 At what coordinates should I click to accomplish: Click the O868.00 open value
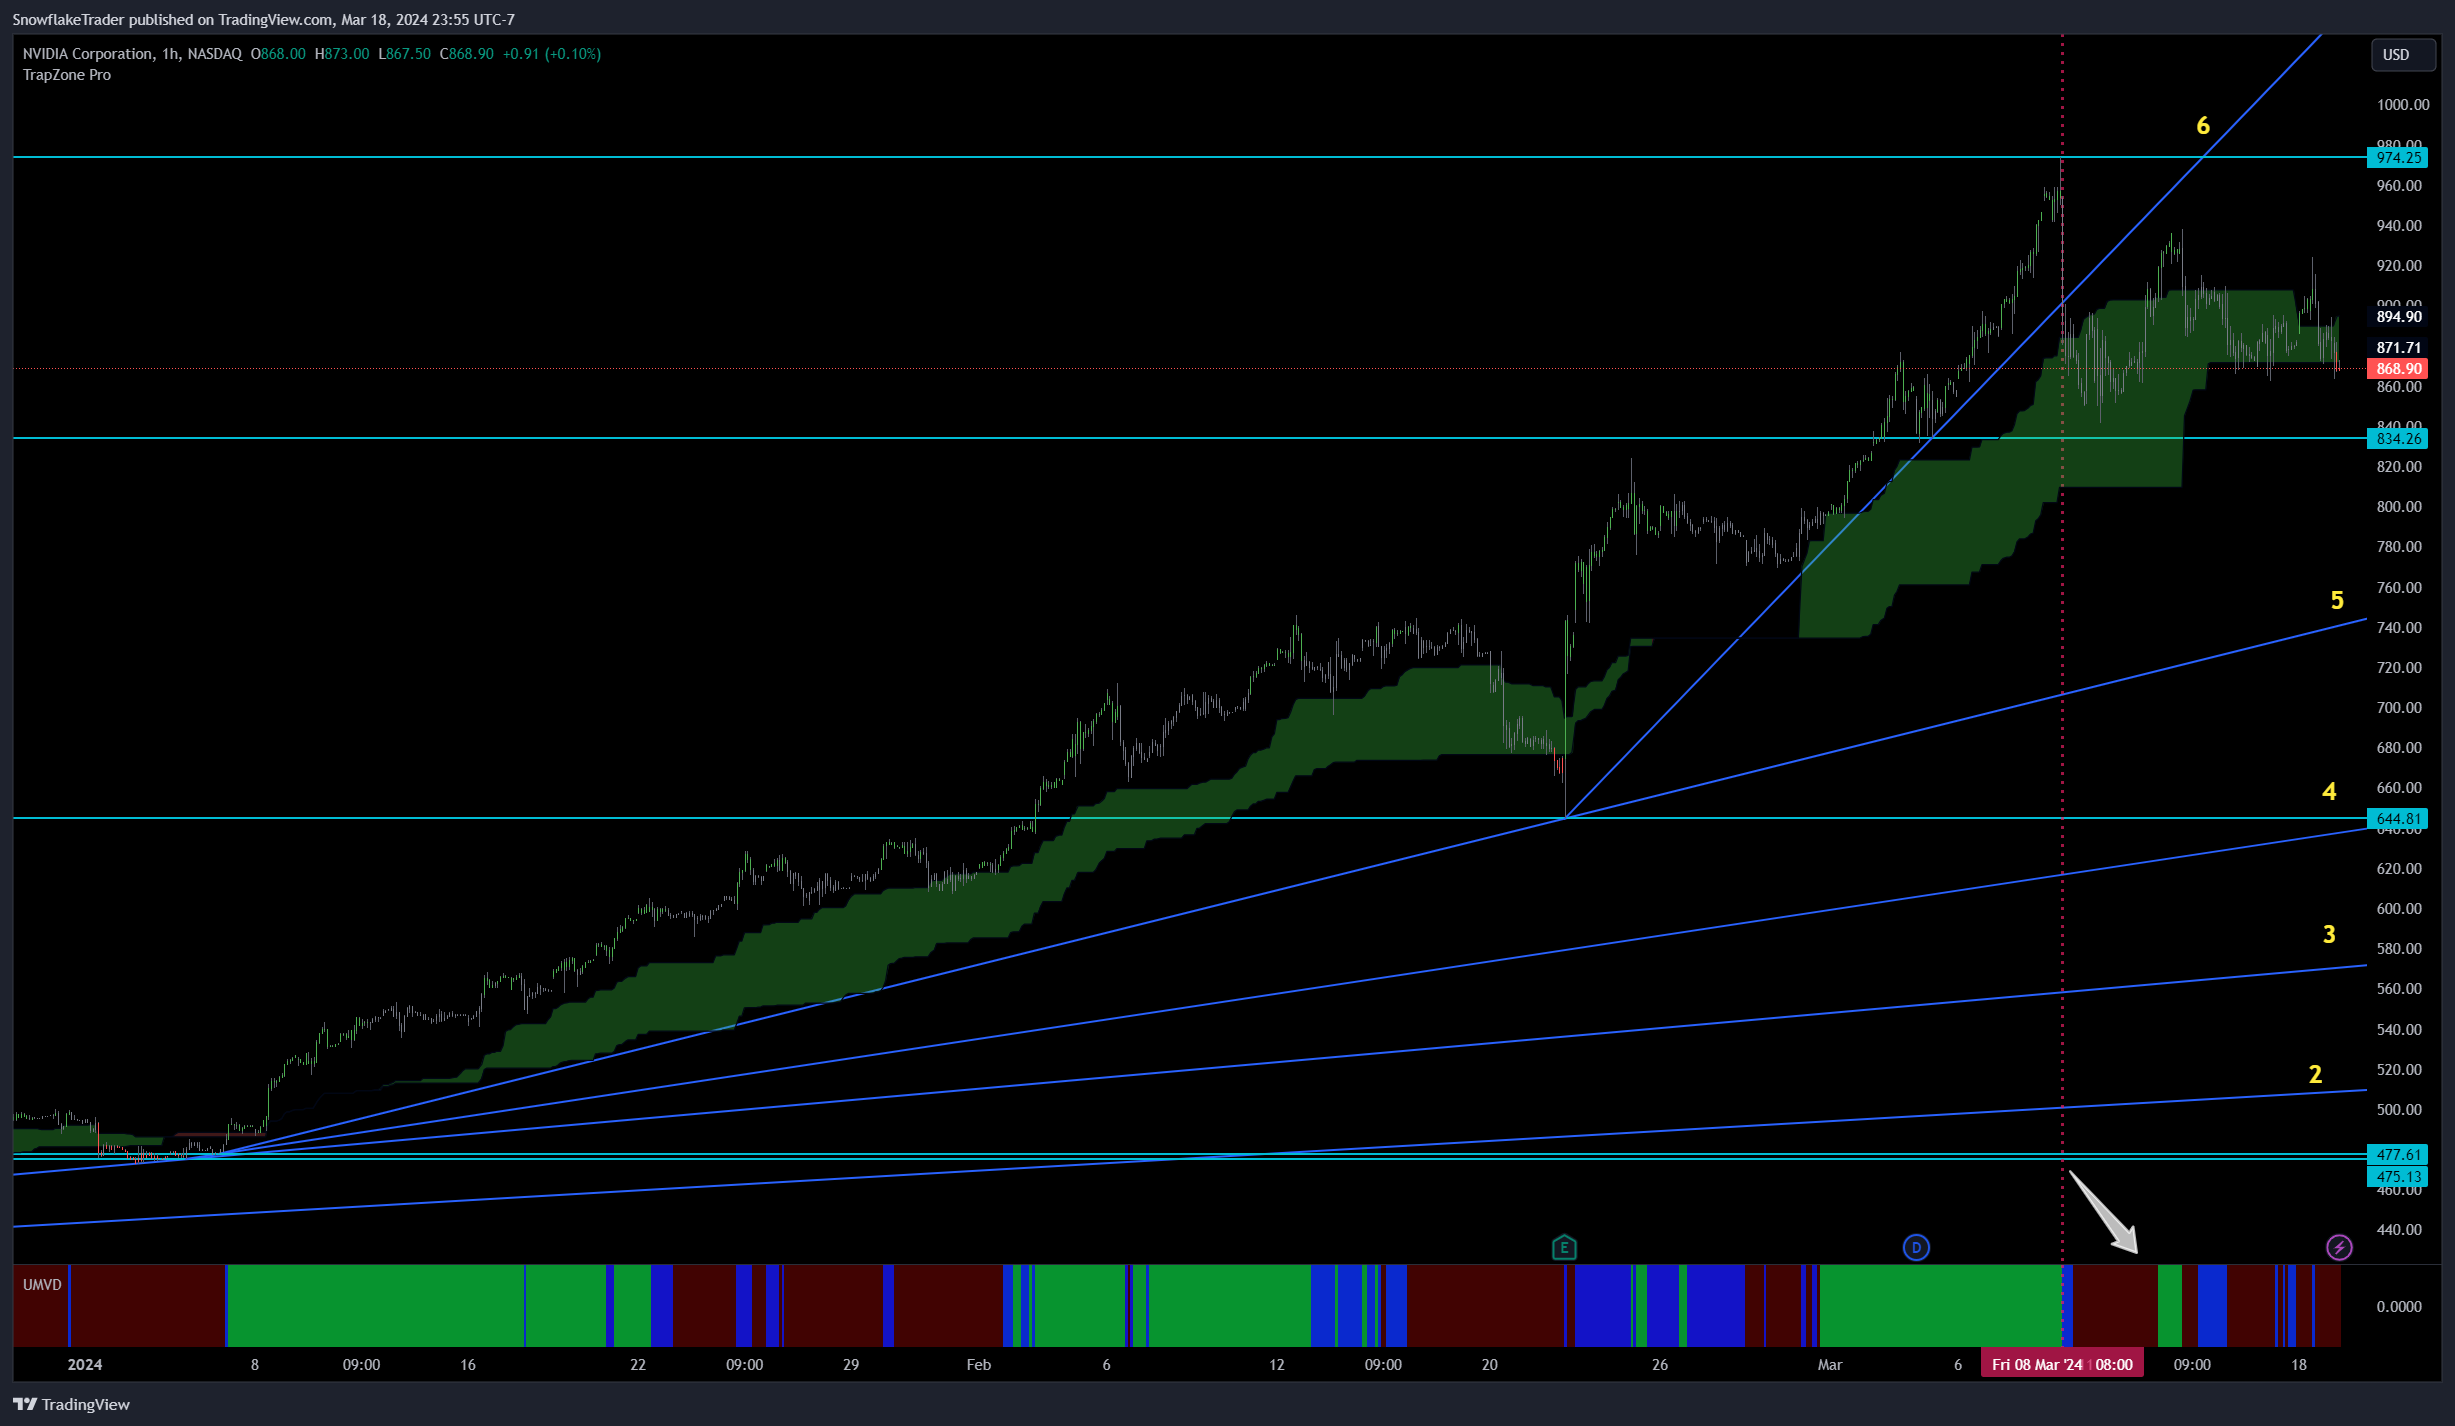point(278,54)
